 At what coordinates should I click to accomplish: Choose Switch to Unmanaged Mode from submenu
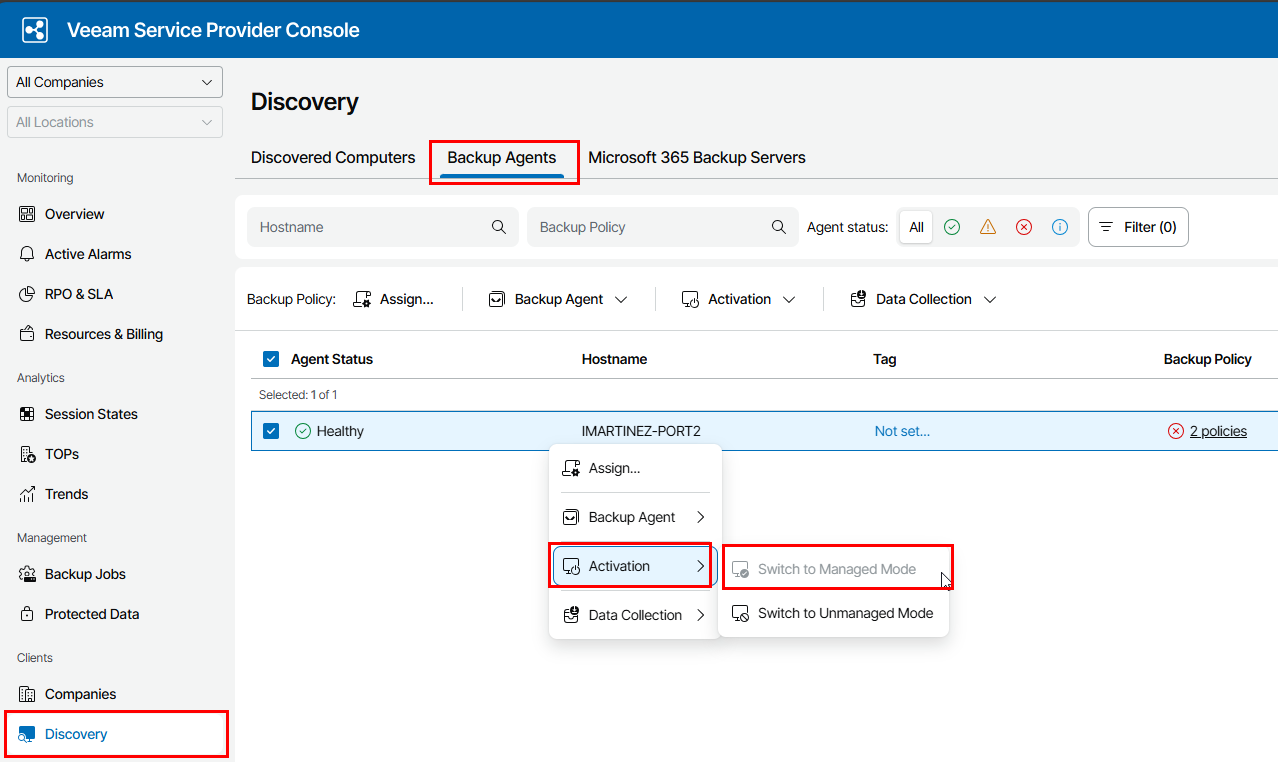click(x=844, y=613)
